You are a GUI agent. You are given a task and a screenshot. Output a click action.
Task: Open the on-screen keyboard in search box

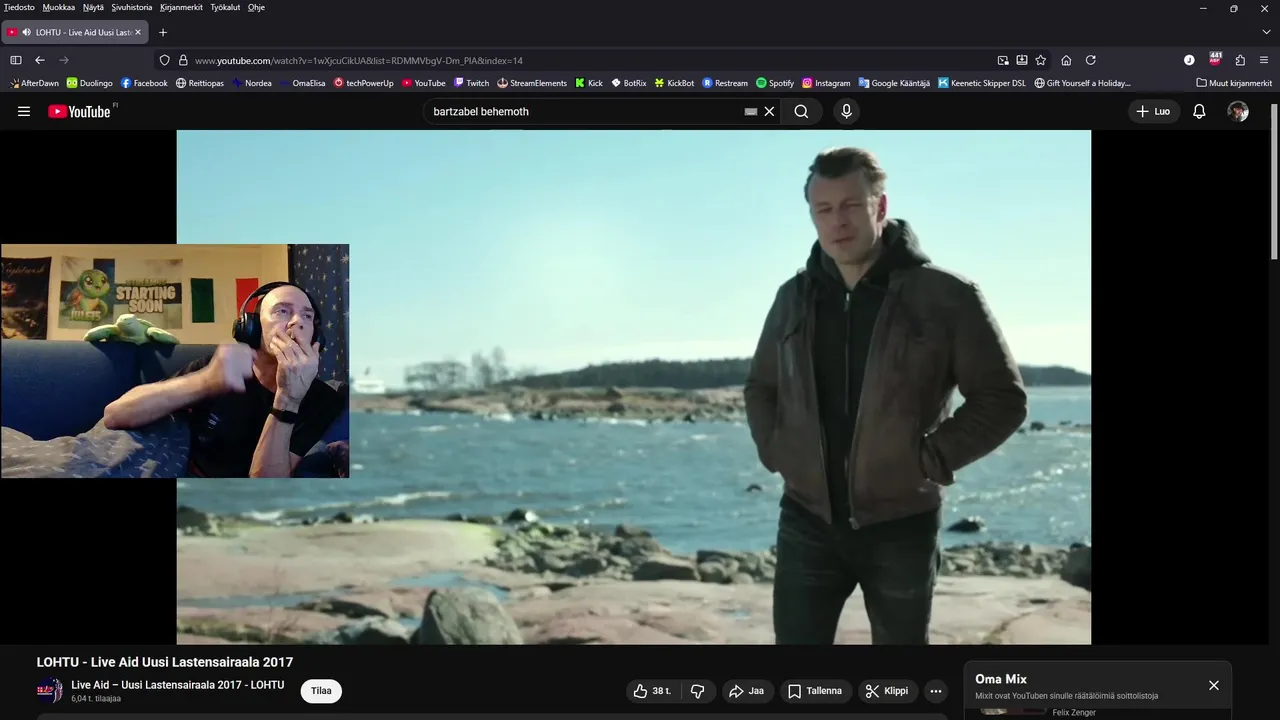tap(751, 112)
